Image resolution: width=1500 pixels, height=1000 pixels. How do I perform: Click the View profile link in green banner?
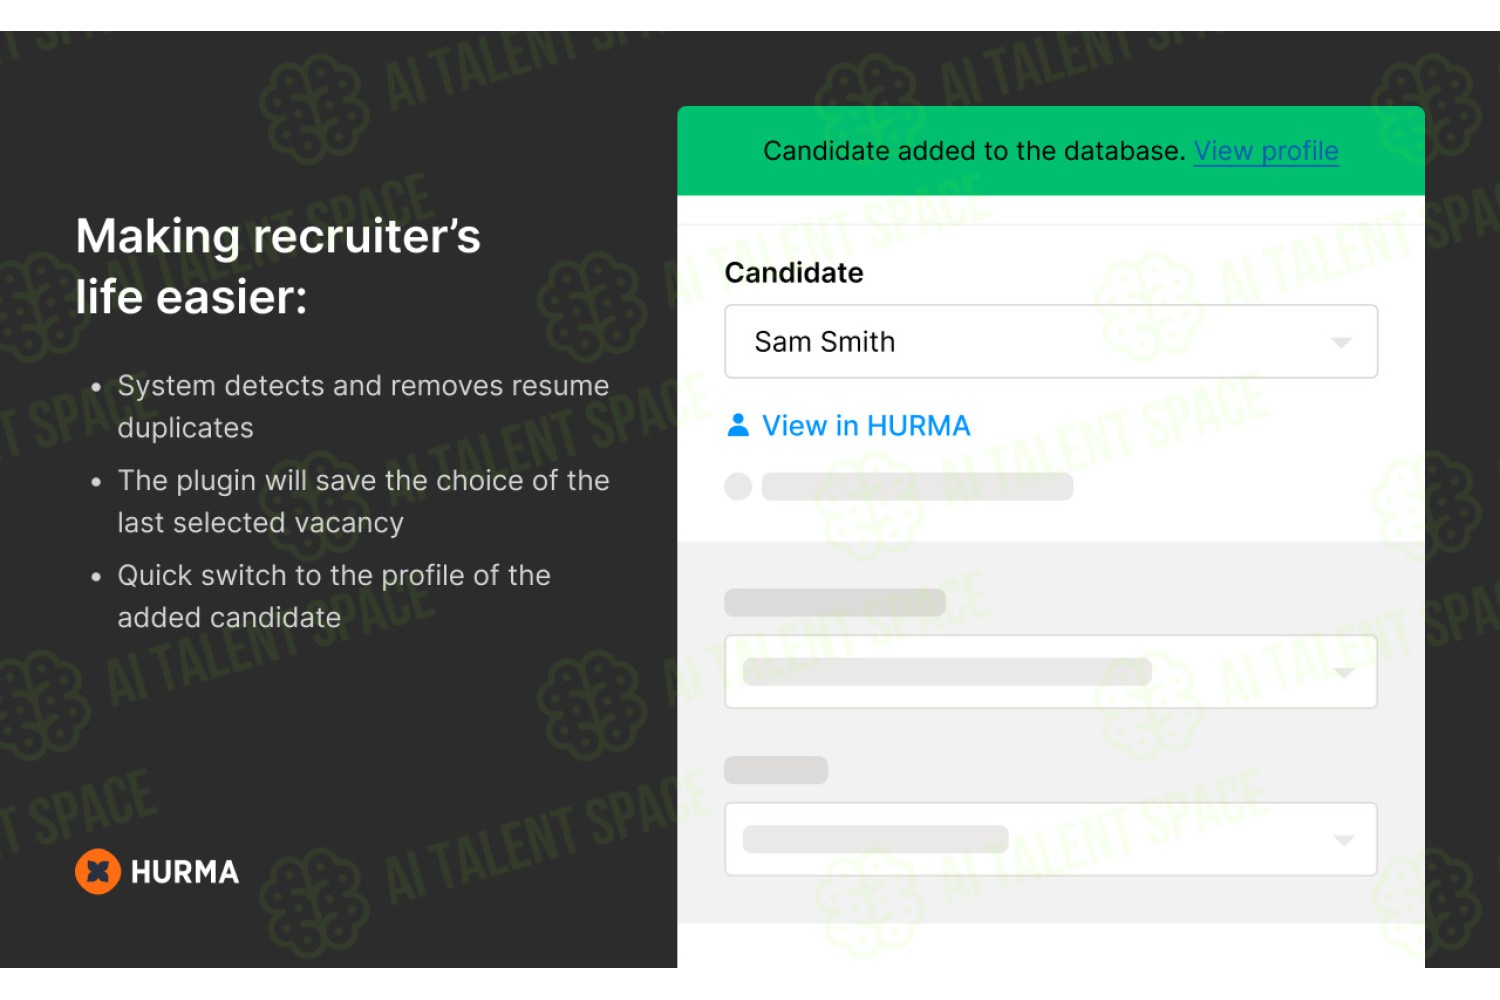point(1266,151)
